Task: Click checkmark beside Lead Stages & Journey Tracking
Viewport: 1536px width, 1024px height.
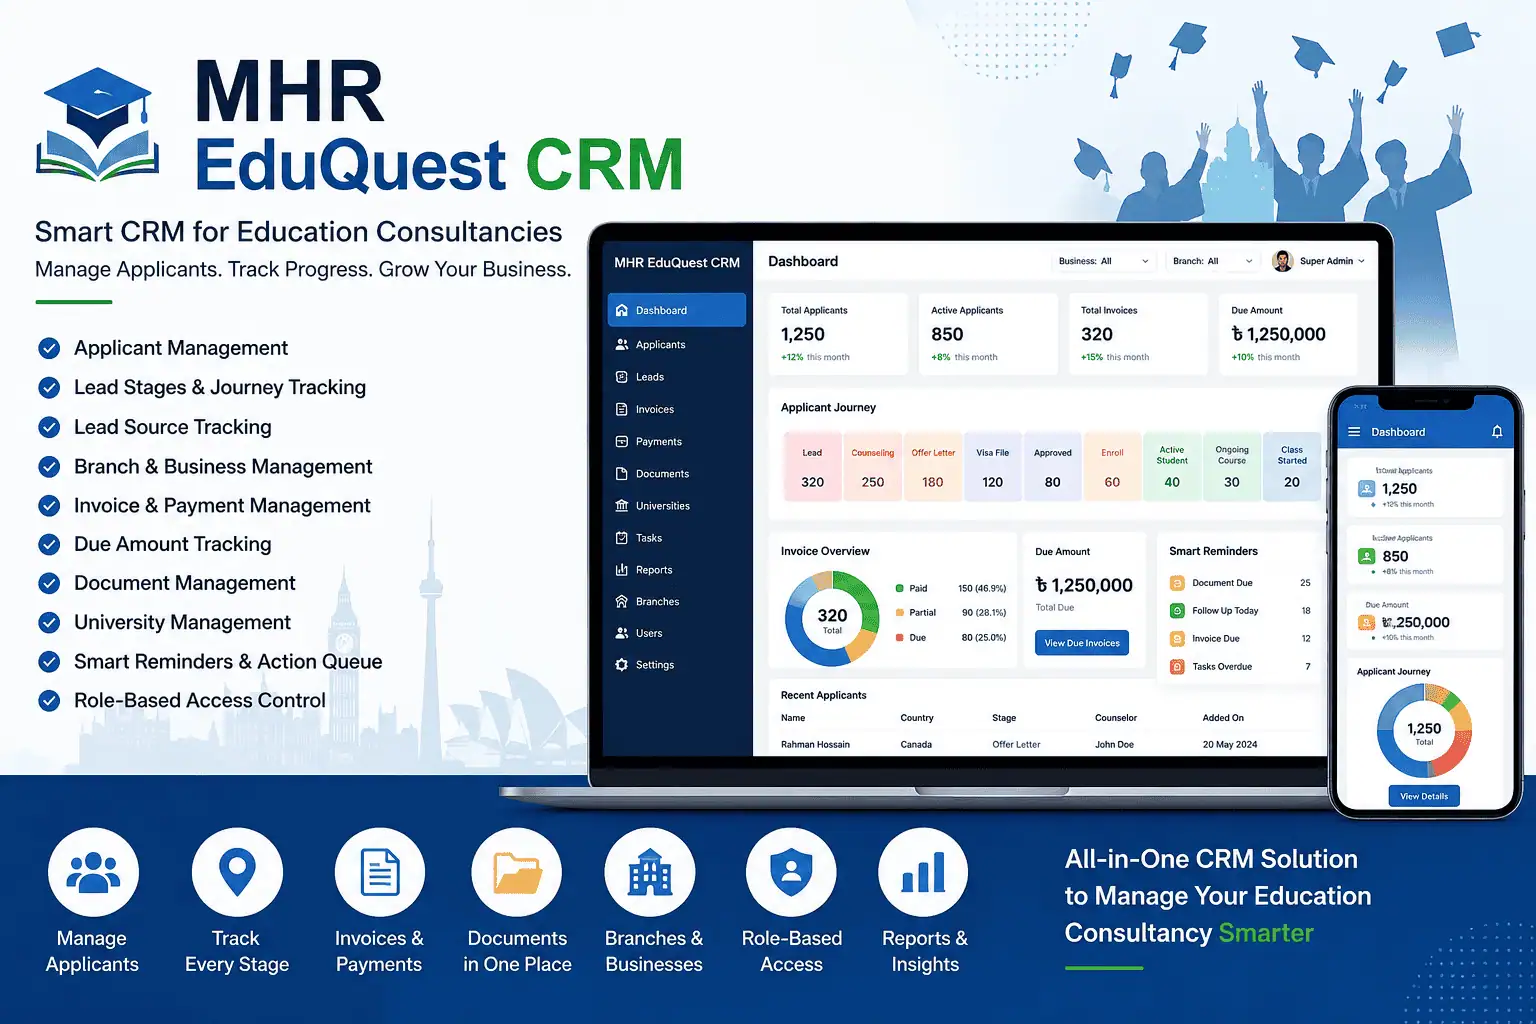Action: point(49,387)
